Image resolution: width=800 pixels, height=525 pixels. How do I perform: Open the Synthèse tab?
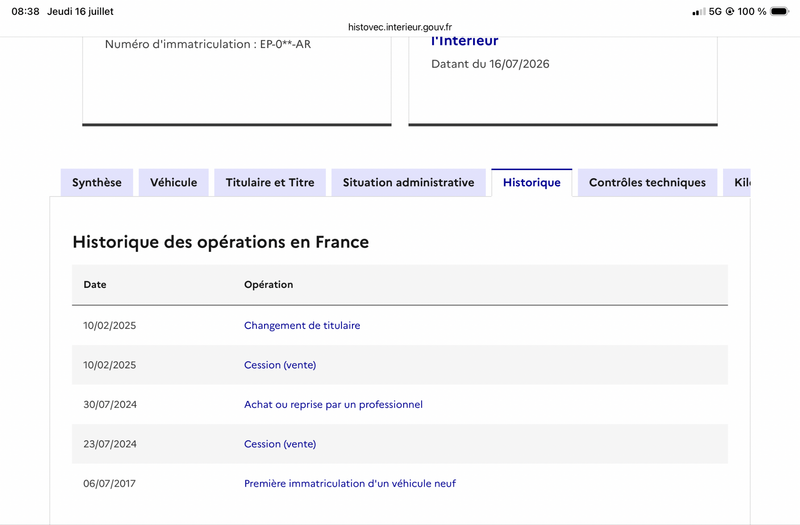96,183
